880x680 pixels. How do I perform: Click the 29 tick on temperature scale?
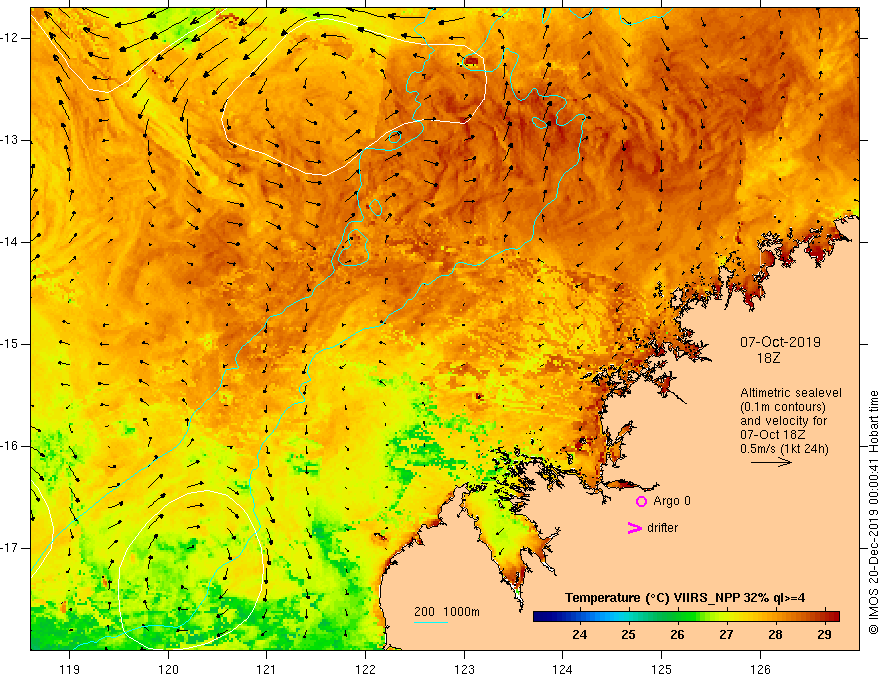coord(824,635)
